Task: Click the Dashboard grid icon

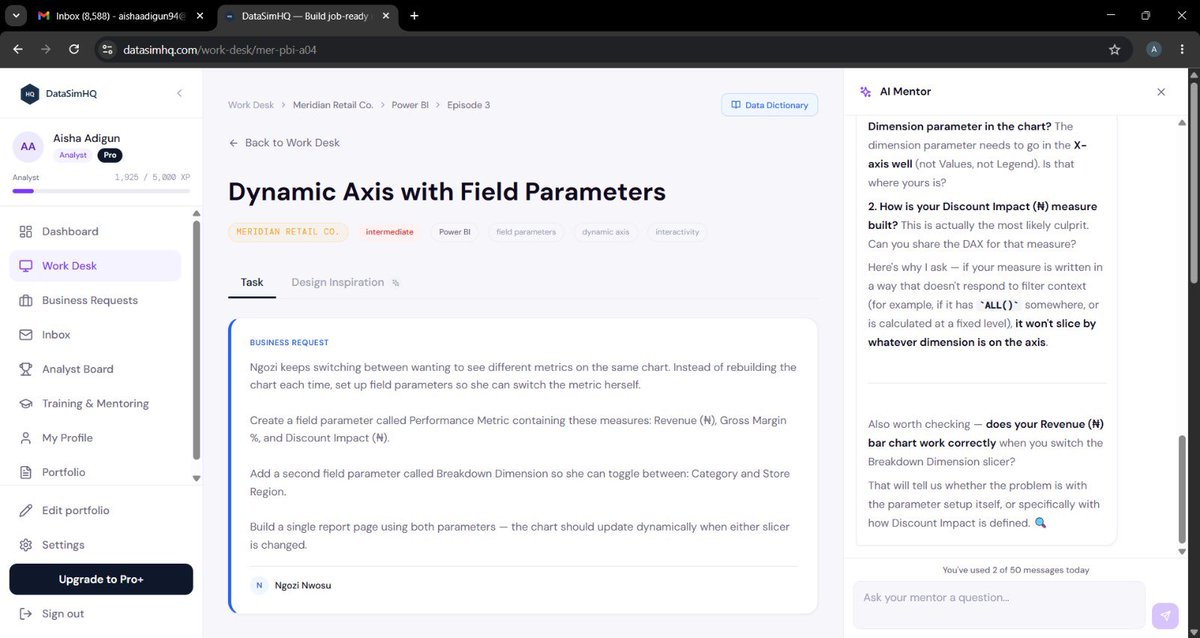Action: (x=26, y=232)
